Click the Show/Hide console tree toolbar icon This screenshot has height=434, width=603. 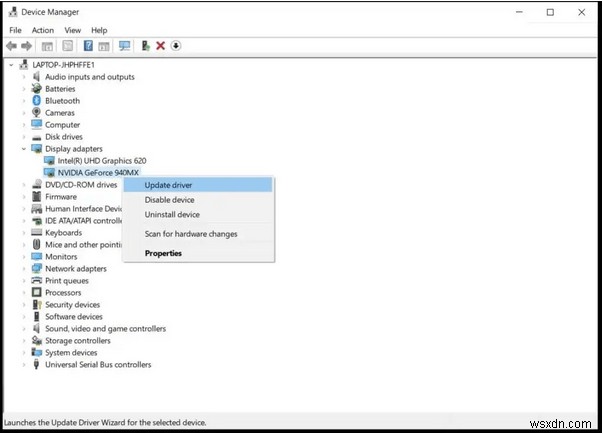(x=47, y=47)
